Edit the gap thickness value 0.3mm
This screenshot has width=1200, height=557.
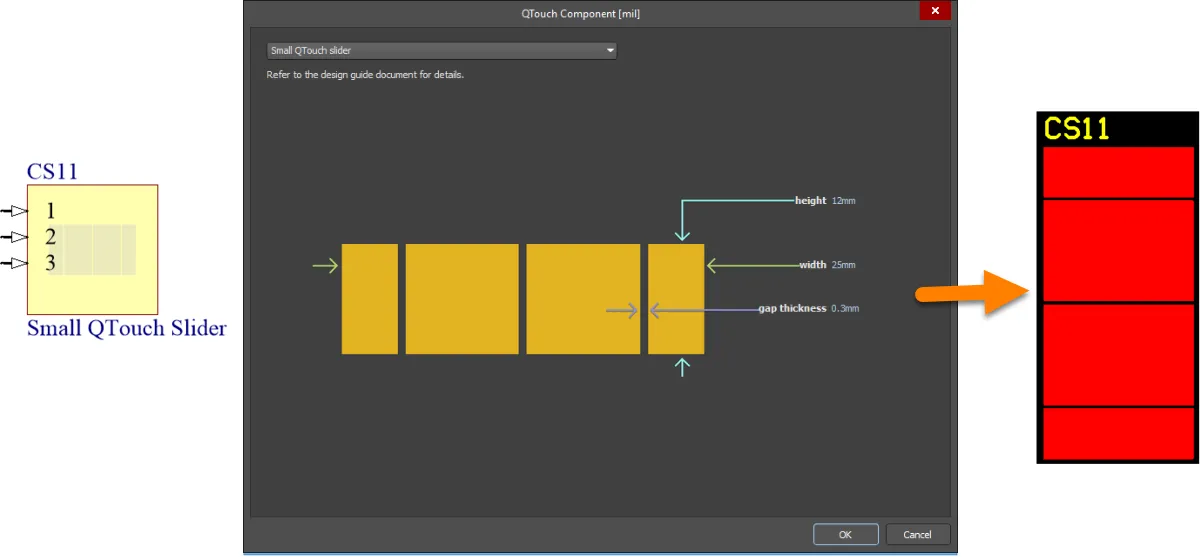click(844, 309)
